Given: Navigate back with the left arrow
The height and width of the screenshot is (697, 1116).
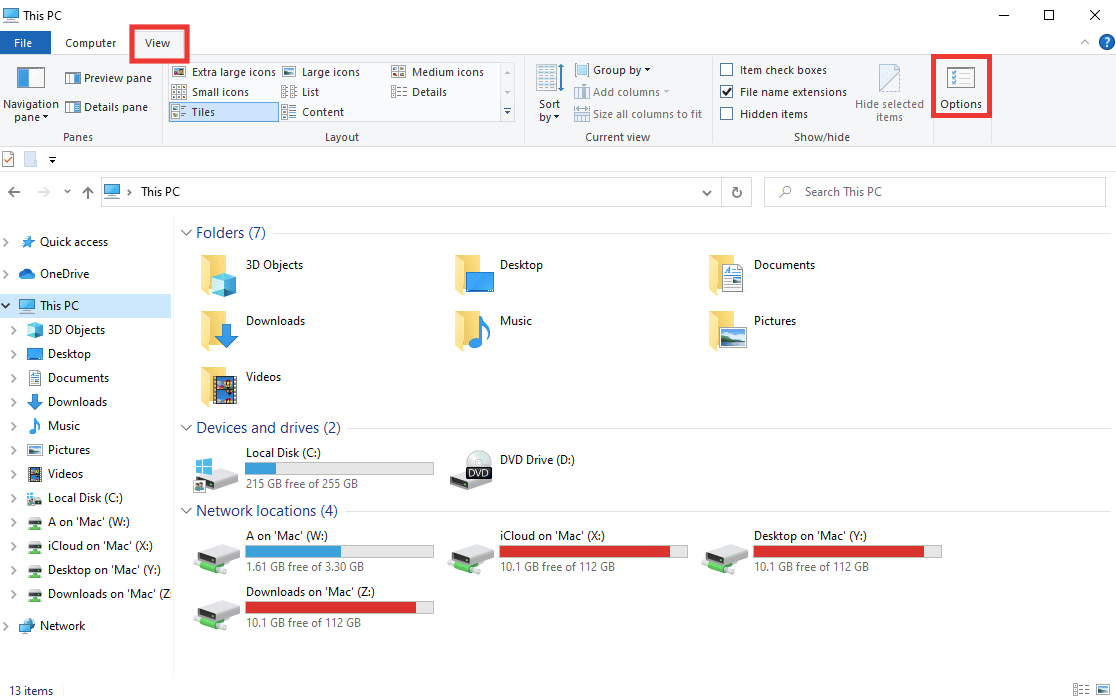Looking at the screenshot, I should [14, 192].
